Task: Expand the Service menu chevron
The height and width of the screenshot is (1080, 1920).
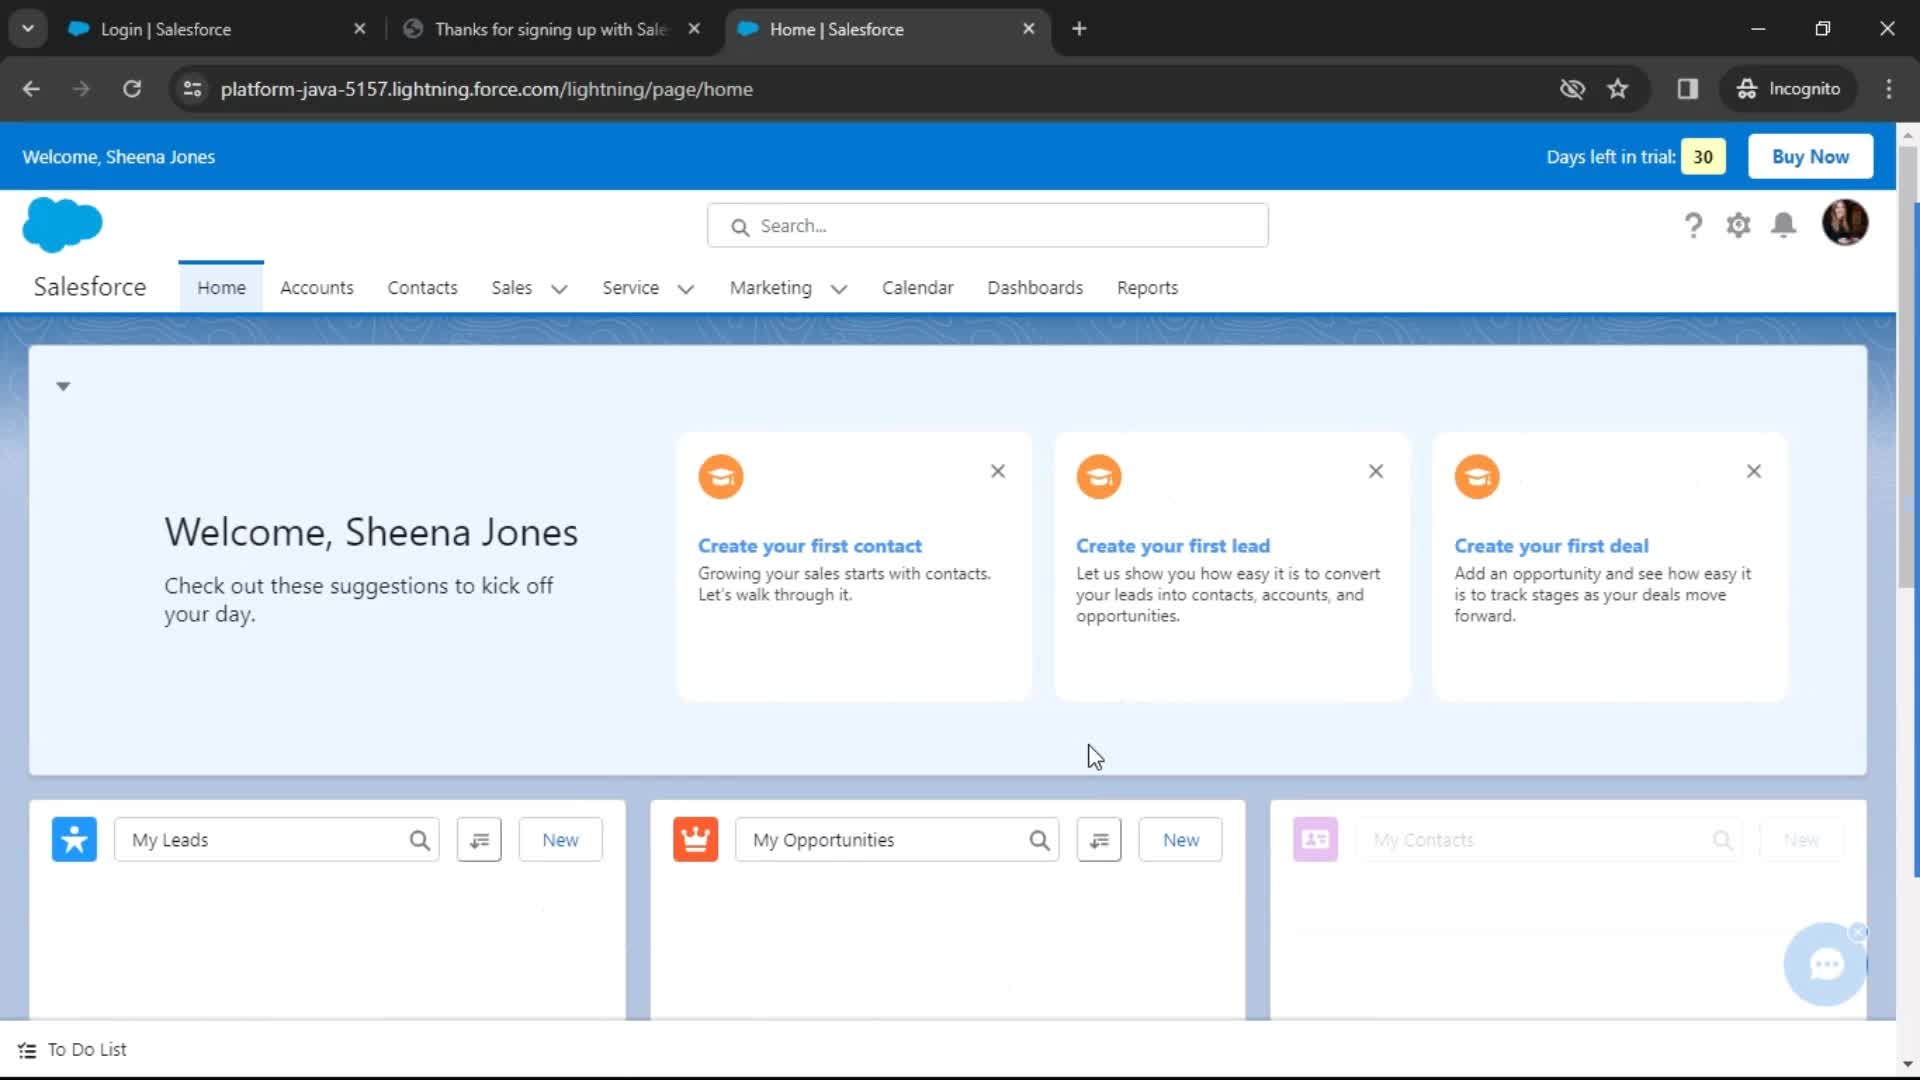Action: [x=686, y=289]
